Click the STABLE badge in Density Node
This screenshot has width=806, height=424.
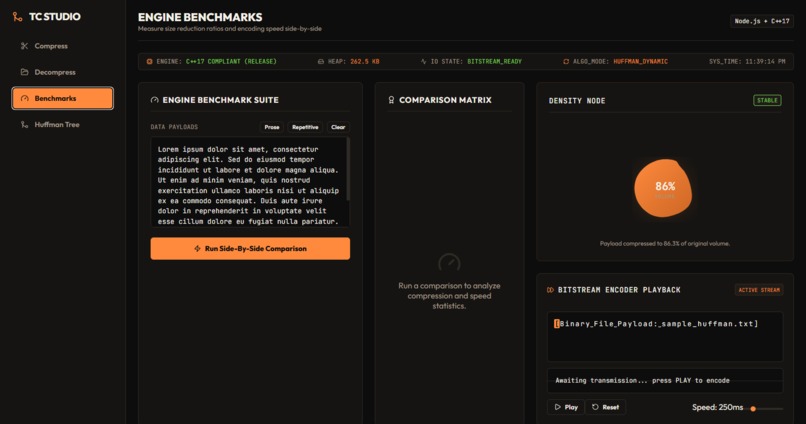[x=767, y=100]
